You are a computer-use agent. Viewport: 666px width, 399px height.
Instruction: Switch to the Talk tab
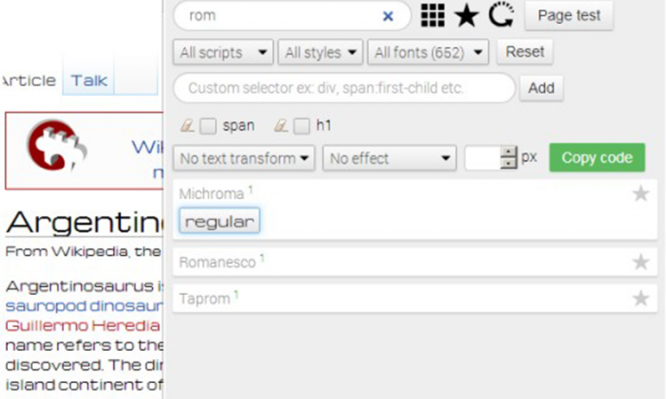pyautogui.click(x=89, y=80)
